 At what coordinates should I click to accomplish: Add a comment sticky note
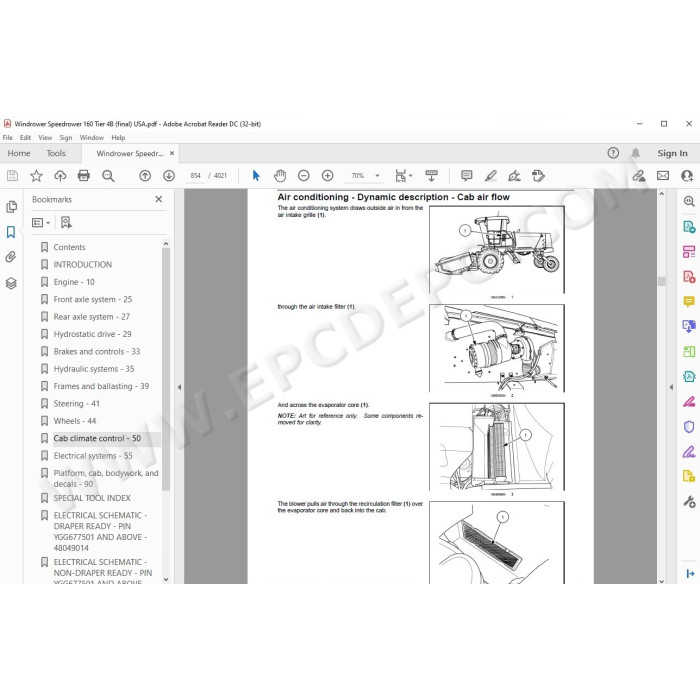(467, 176)
